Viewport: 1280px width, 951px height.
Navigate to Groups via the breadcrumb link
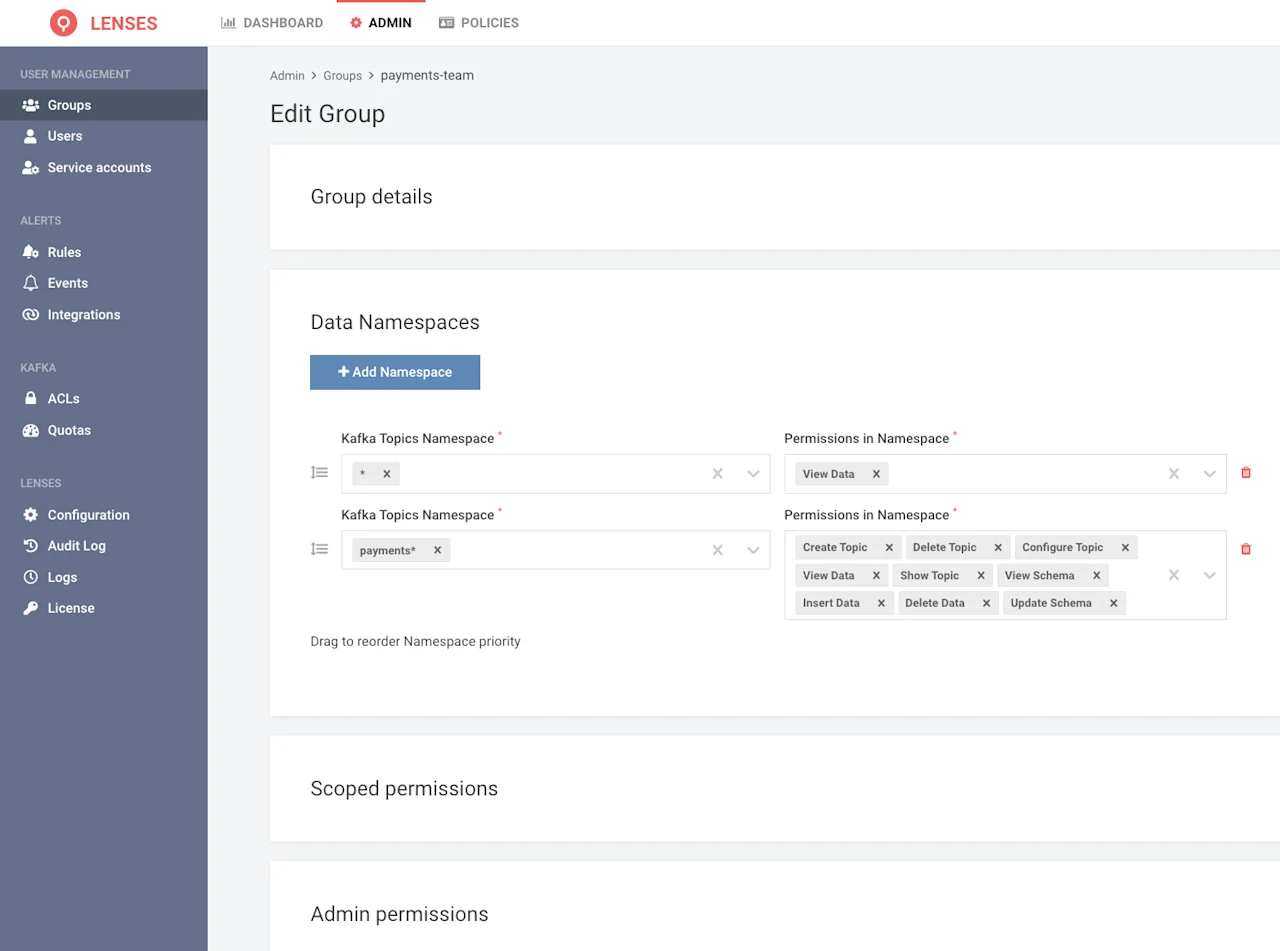tap(342, 75)
